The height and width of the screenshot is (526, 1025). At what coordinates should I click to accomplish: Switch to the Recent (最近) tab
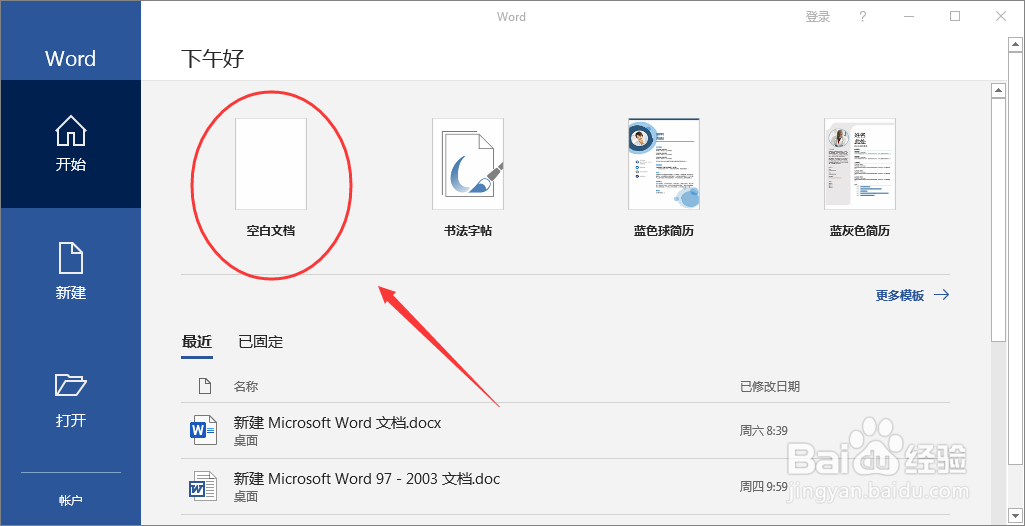pos(197,342)
